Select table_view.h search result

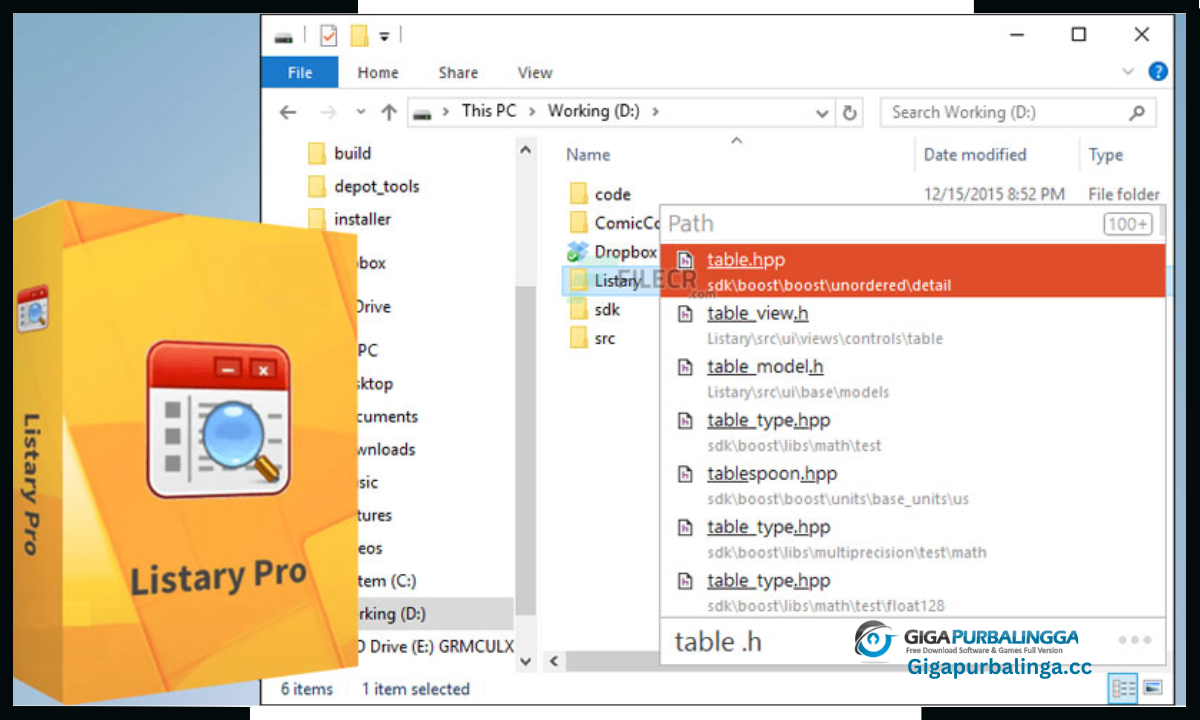click(x=913, y=325)
